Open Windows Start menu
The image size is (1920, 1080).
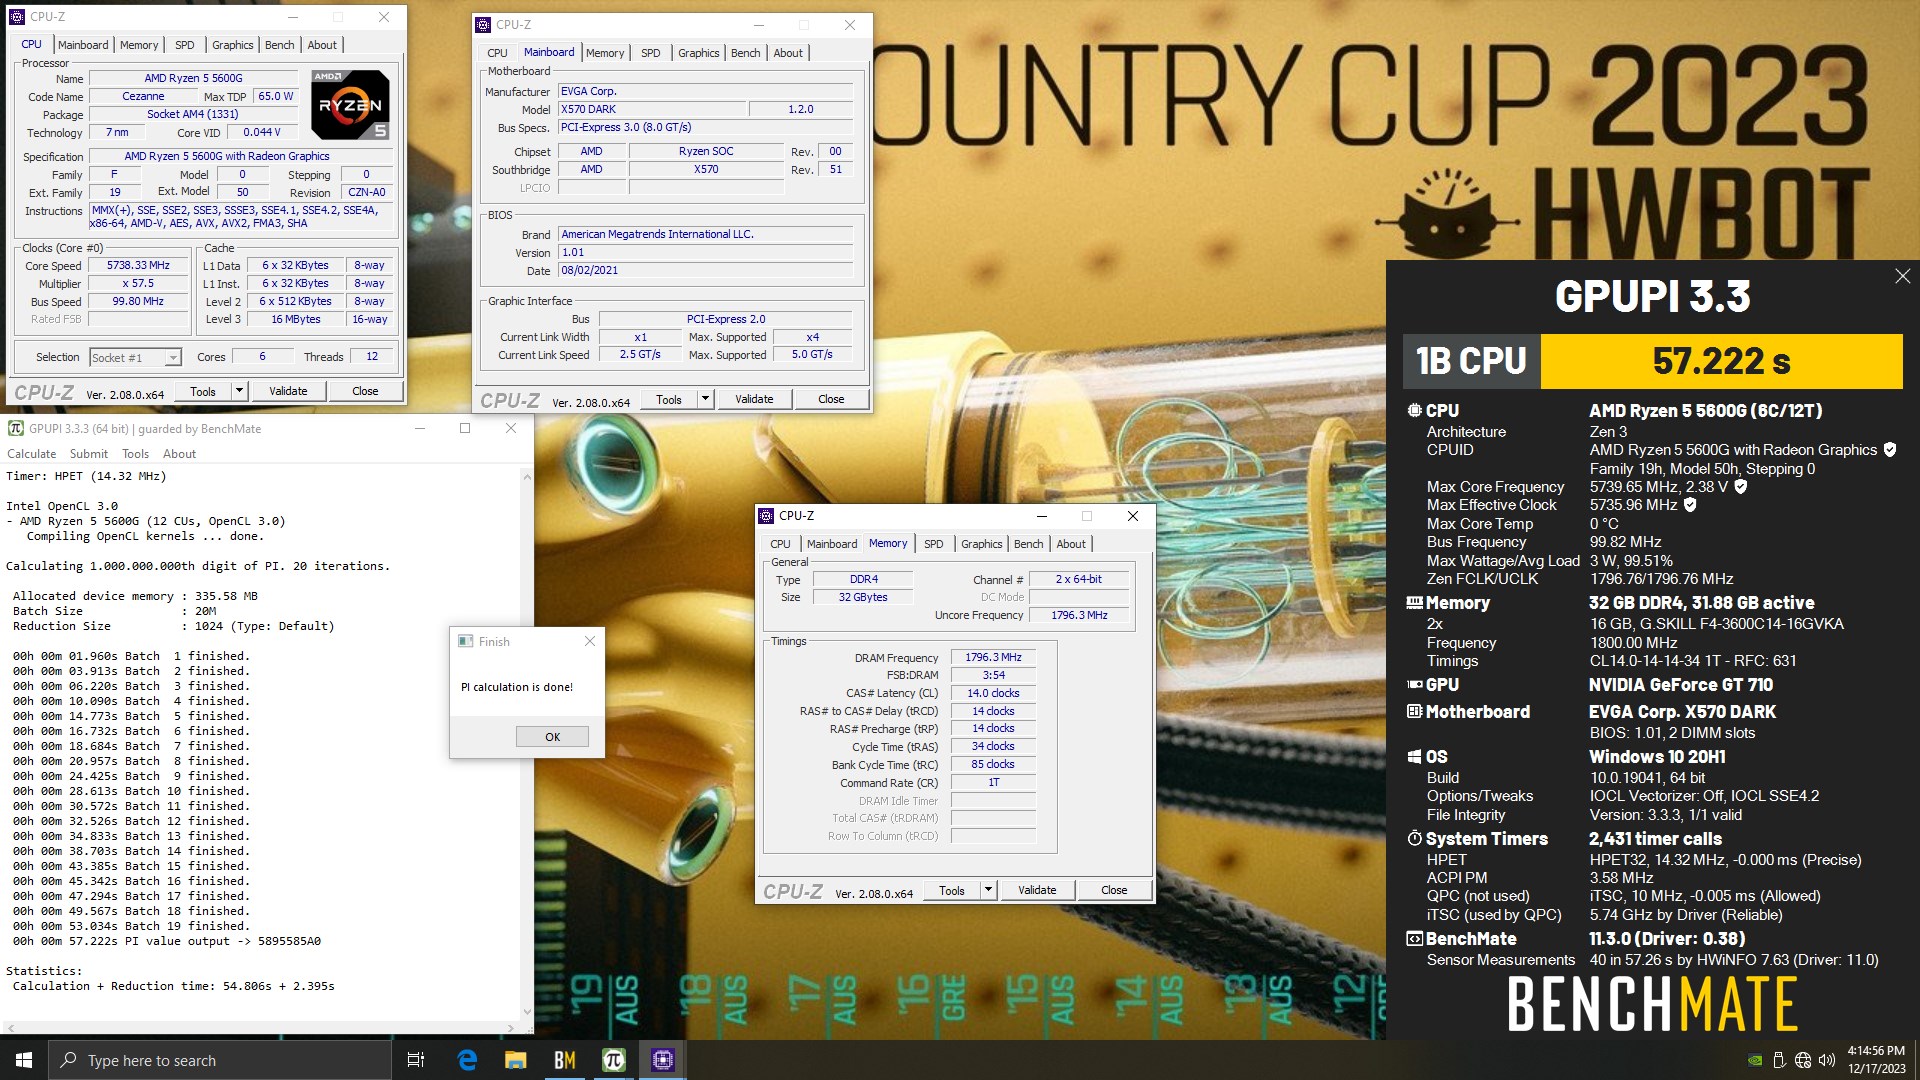24,1060
